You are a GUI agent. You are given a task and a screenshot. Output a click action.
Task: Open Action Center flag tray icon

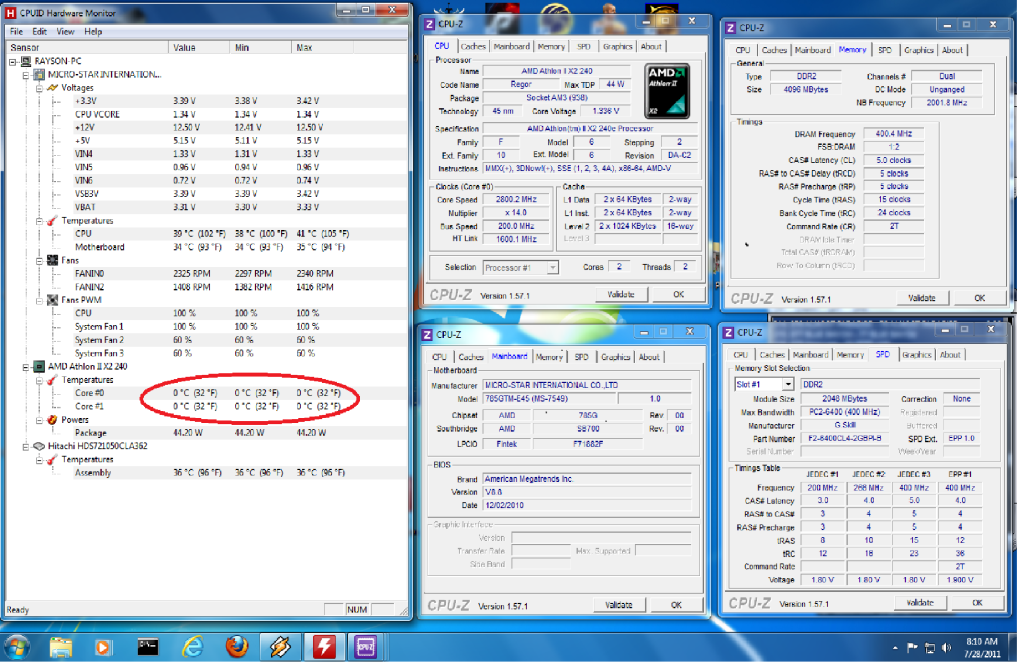[x=912, y=647]
